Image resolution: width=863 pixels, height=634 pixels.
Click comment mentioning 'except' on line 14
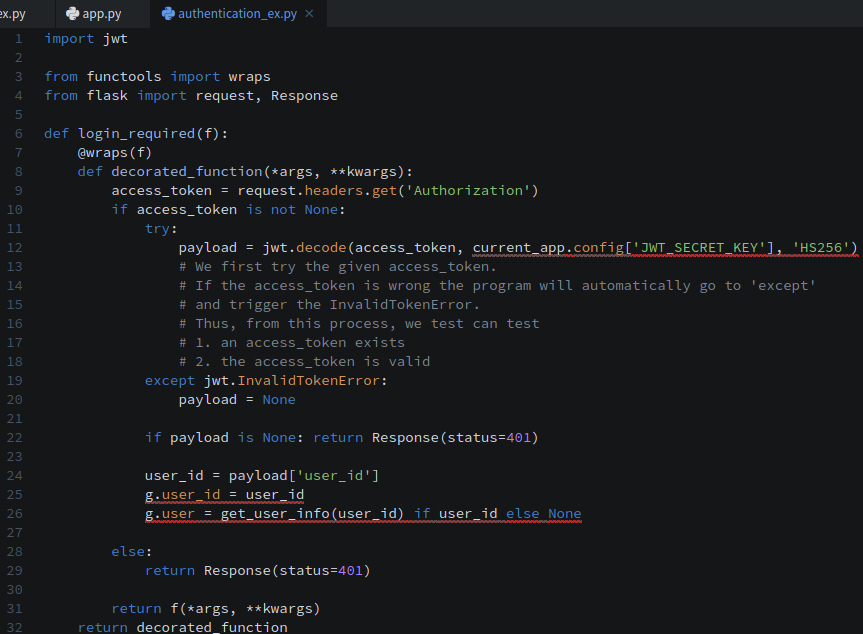[x=497, y=286]
